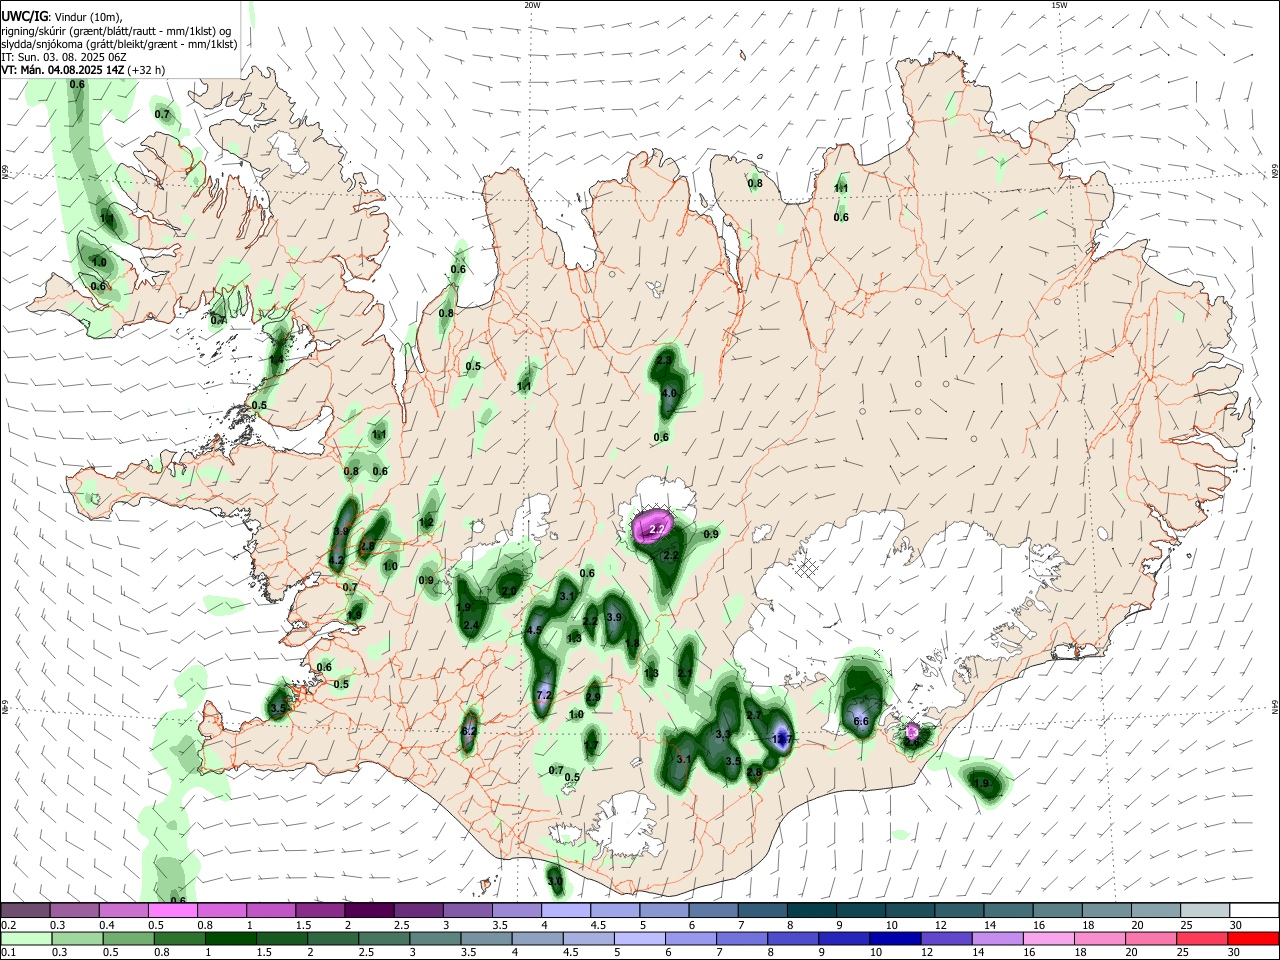Select the 6.2 precipitation label
The image size is (1280, 960).
(x=469, y=731)
